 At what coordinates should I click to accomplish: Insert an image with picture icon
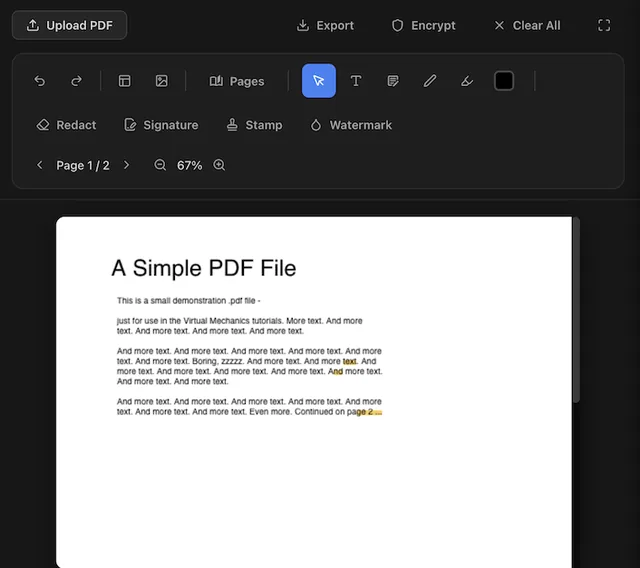162,81
